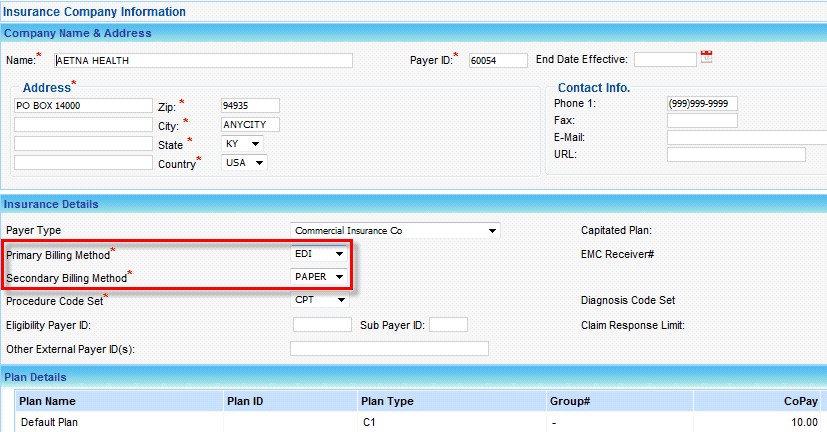Click the Other External Payer ID(s) field
827x432 pixels.
click(x=389, y=348)
